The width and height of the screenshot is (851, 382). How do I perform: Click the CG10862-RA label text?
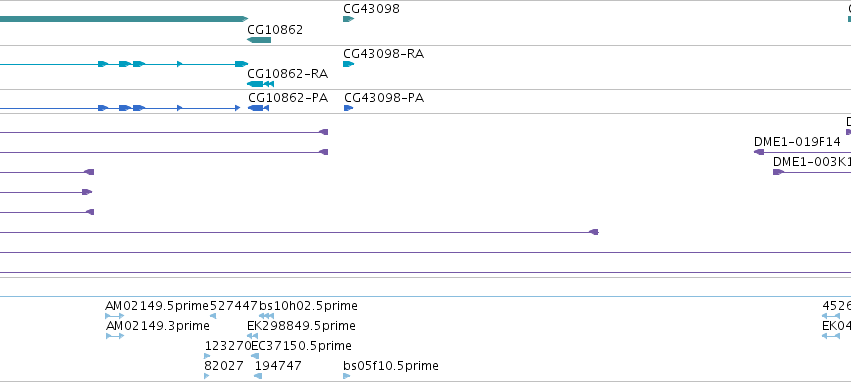[288, 74]
